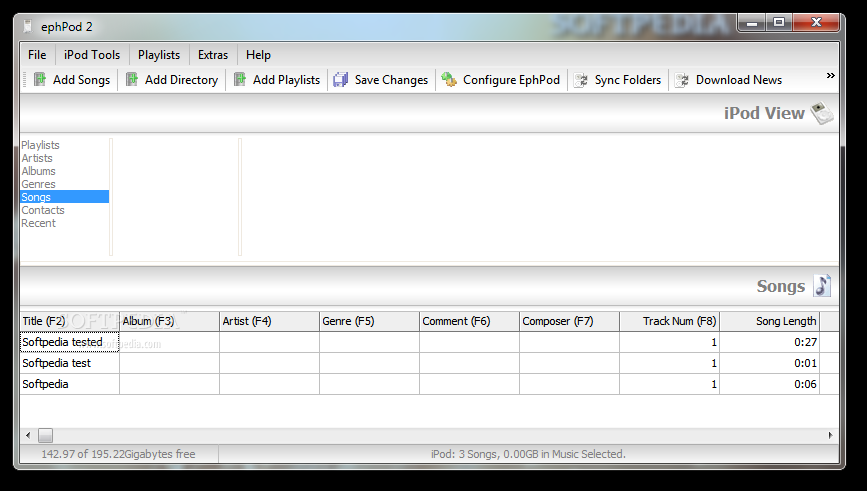Select Artists in the iPod view list
Screen dimensions: 867x491
(37, 158)
